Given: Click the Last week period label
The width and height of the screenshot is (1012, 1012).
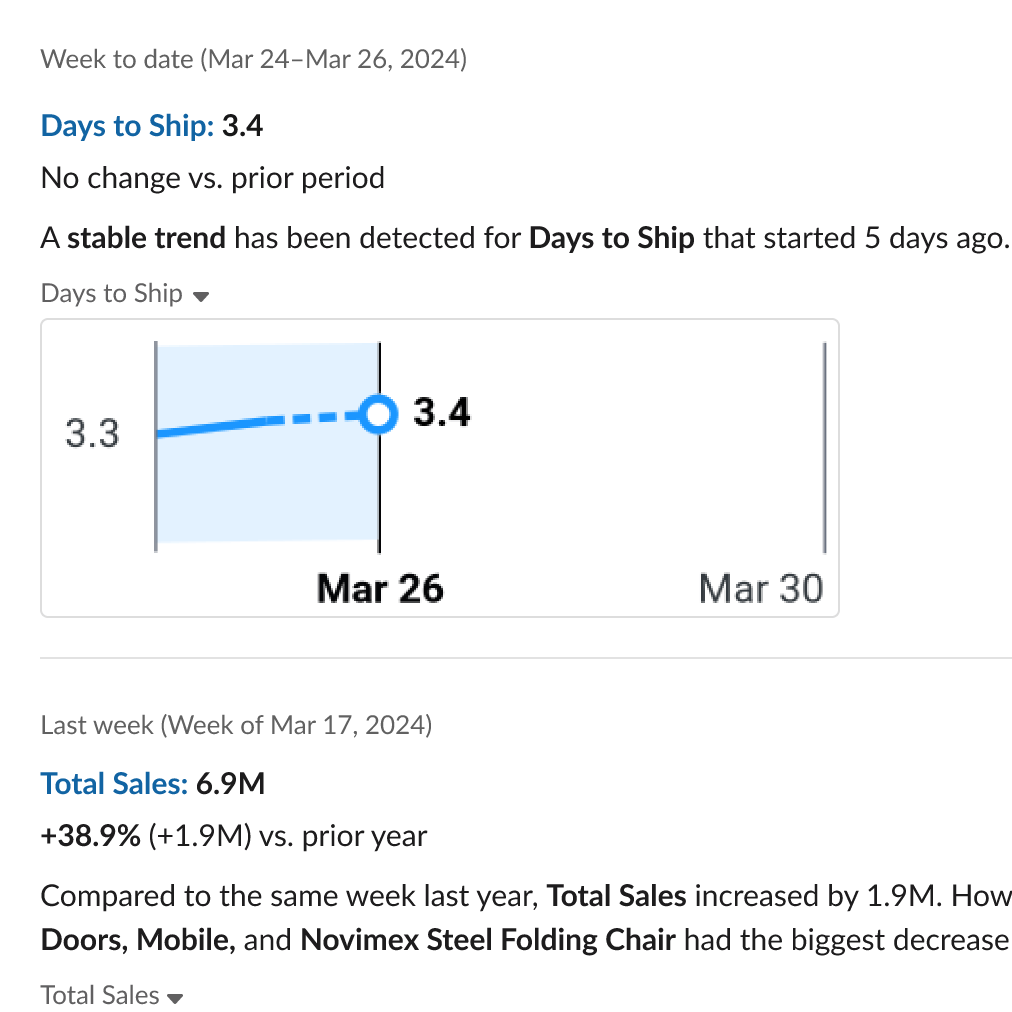Looking at the screenshot, I should pyautogui.click(x=237, y=726).
